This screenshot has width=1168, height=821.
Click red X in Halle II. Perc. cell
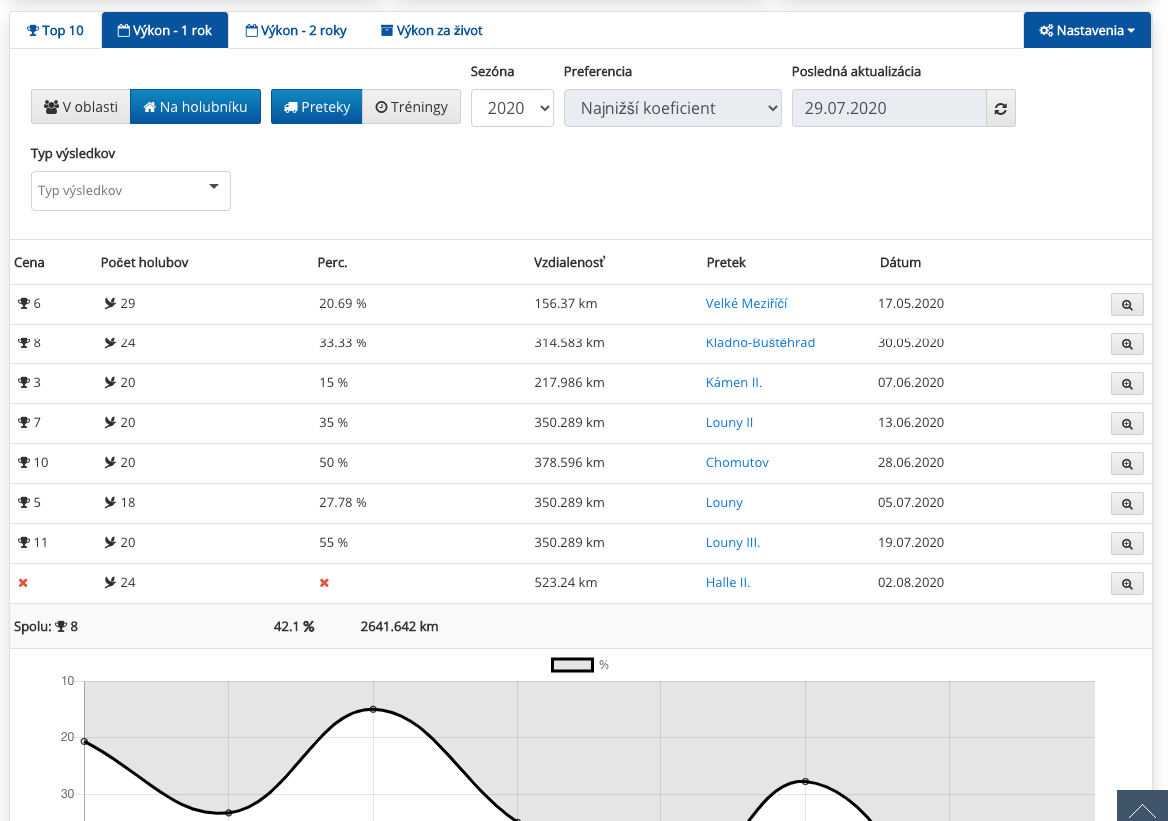click(324, 583)
